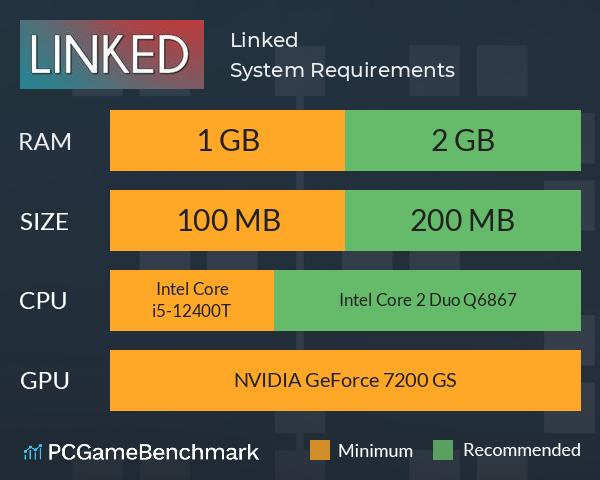This screenshot has width=600, height=480.
Task: Select the 1 GB minimum RAM bar
Action: 227,140
